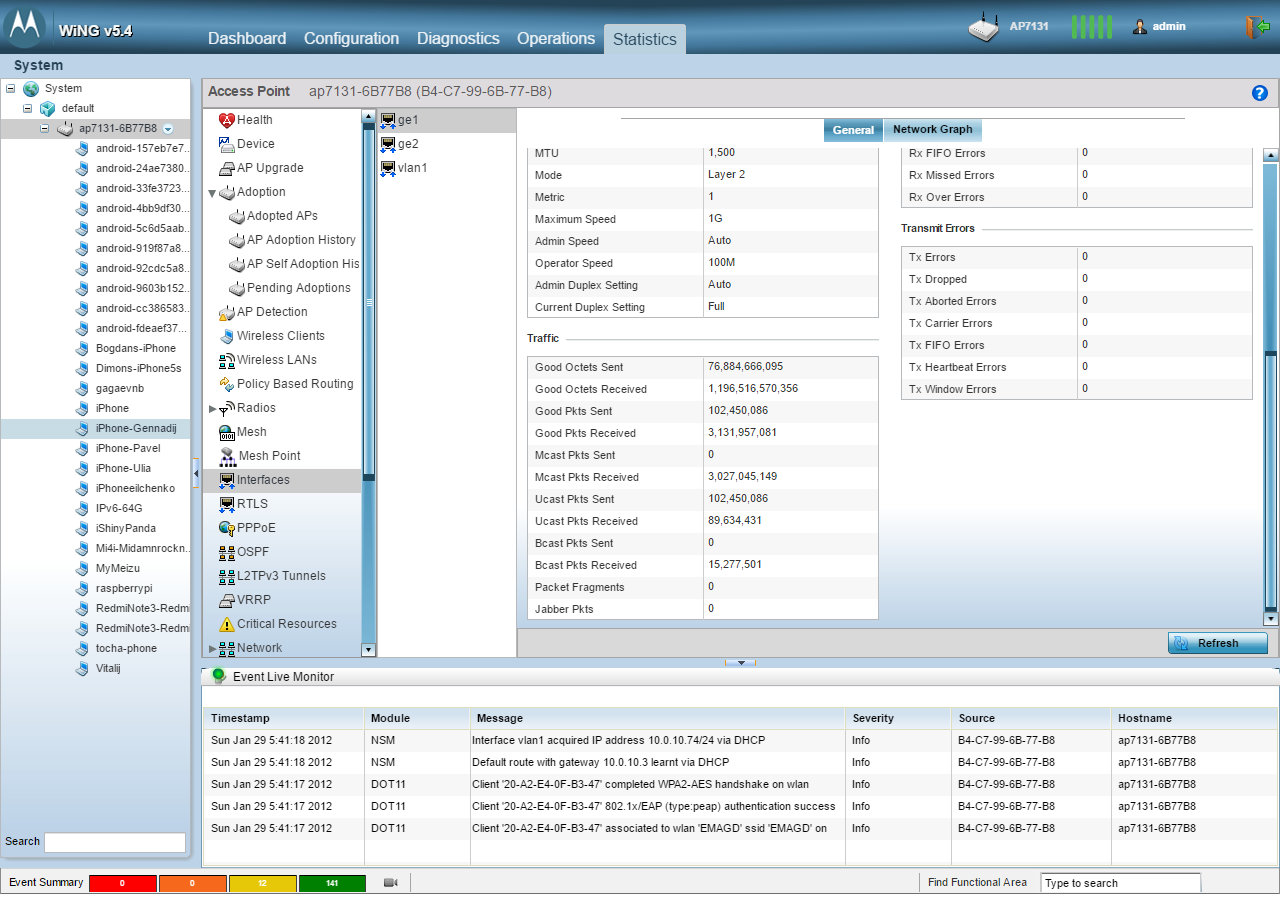1280x898 pixels.
Task: Click the scroll-down arrow of the side menu
Action: pos(368,650)
